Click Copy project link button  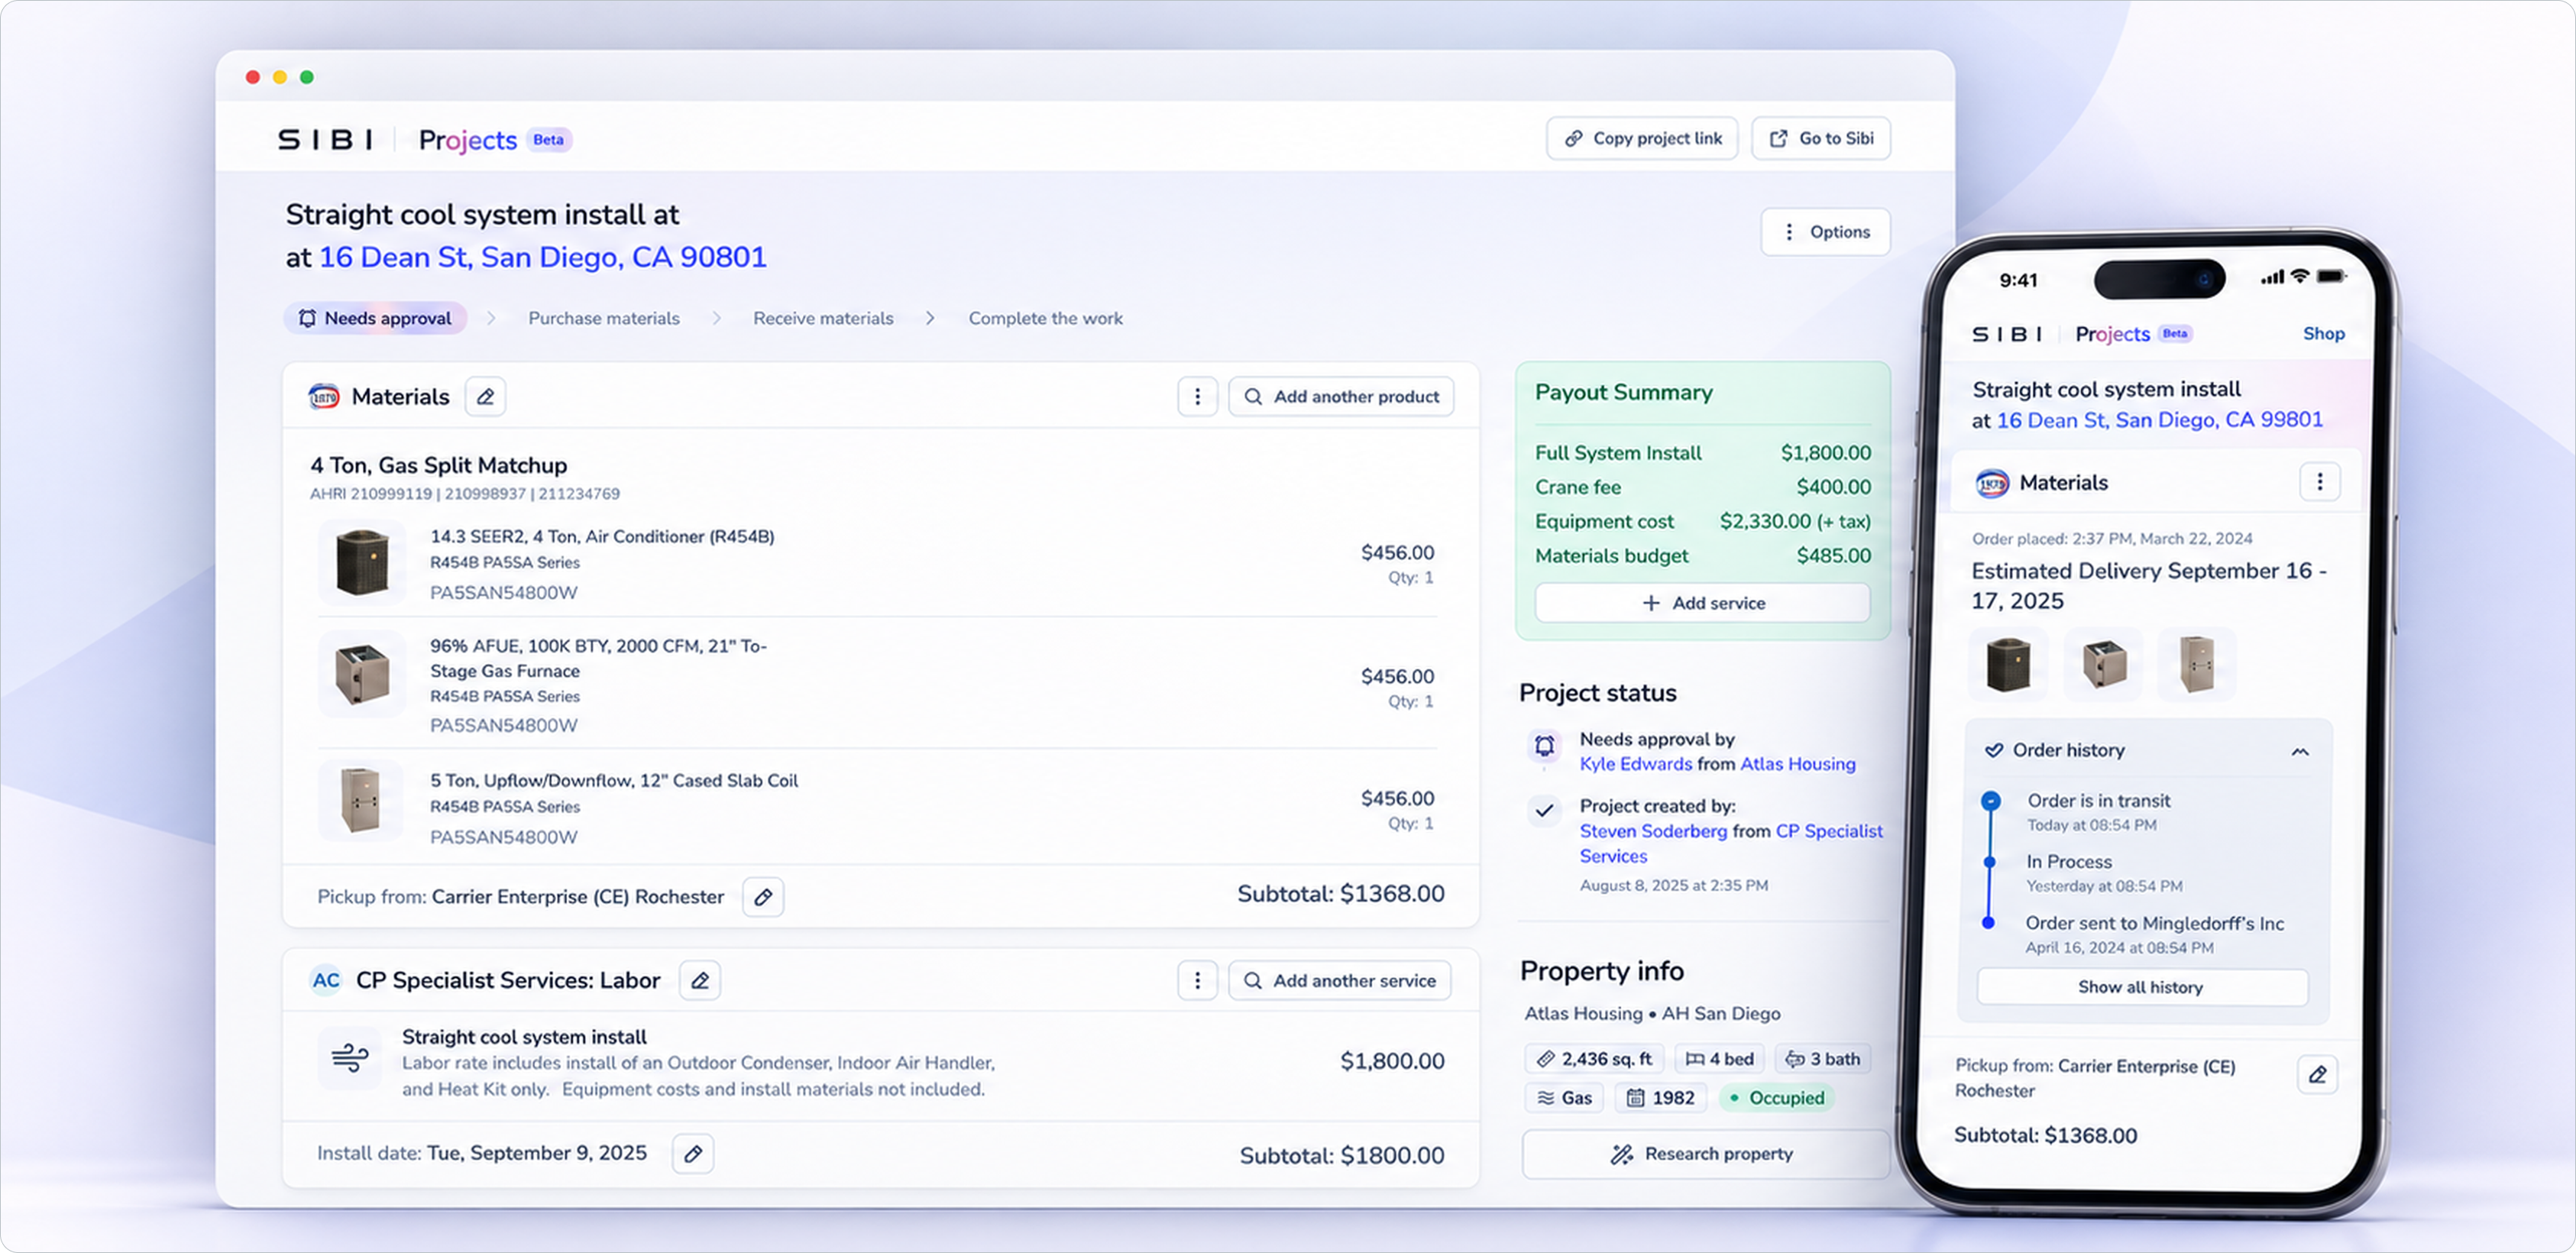pyautogui.click(x=1642, y=138)
